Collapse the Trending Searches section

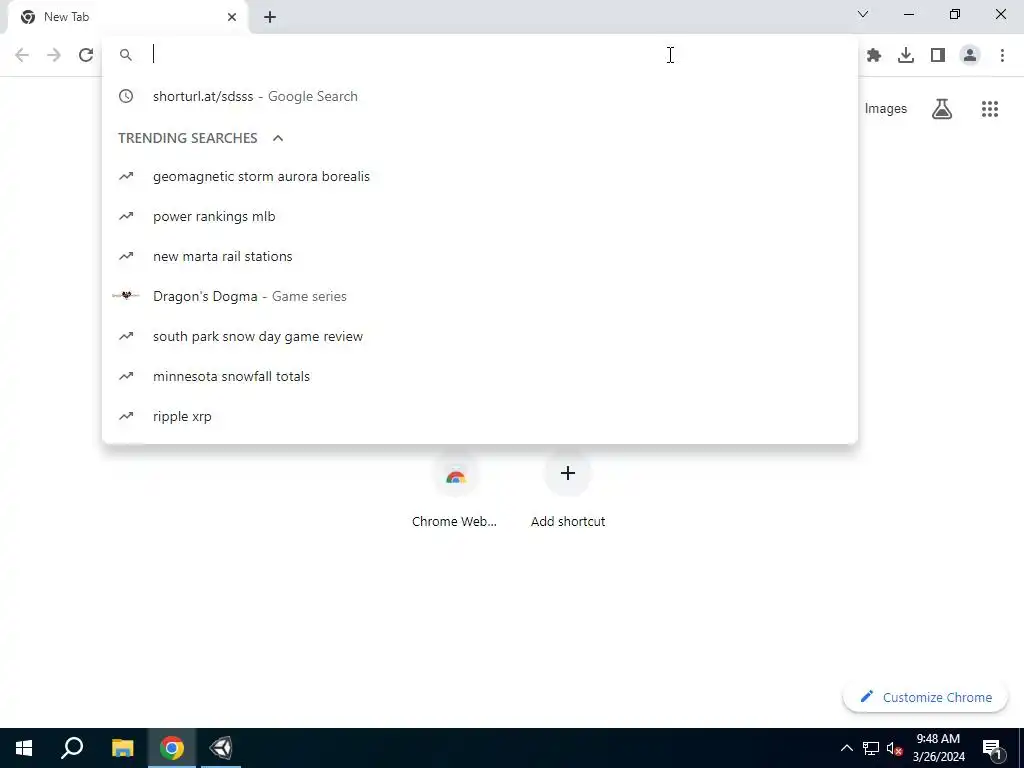tap(278, 138)
